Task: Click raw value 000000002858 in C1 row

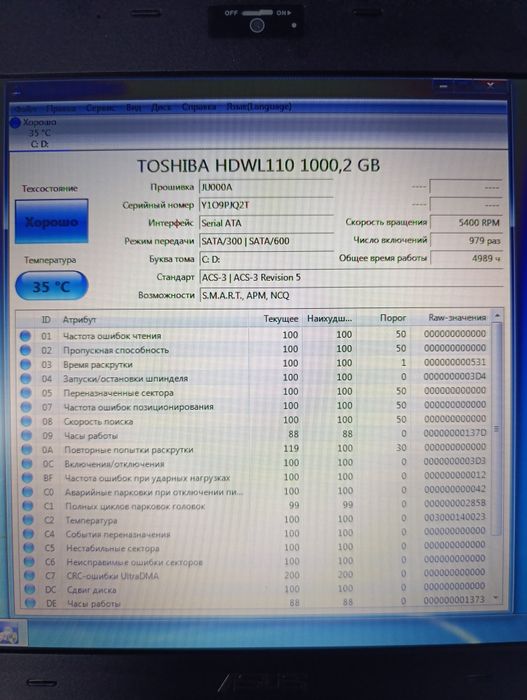Action: 455,503
